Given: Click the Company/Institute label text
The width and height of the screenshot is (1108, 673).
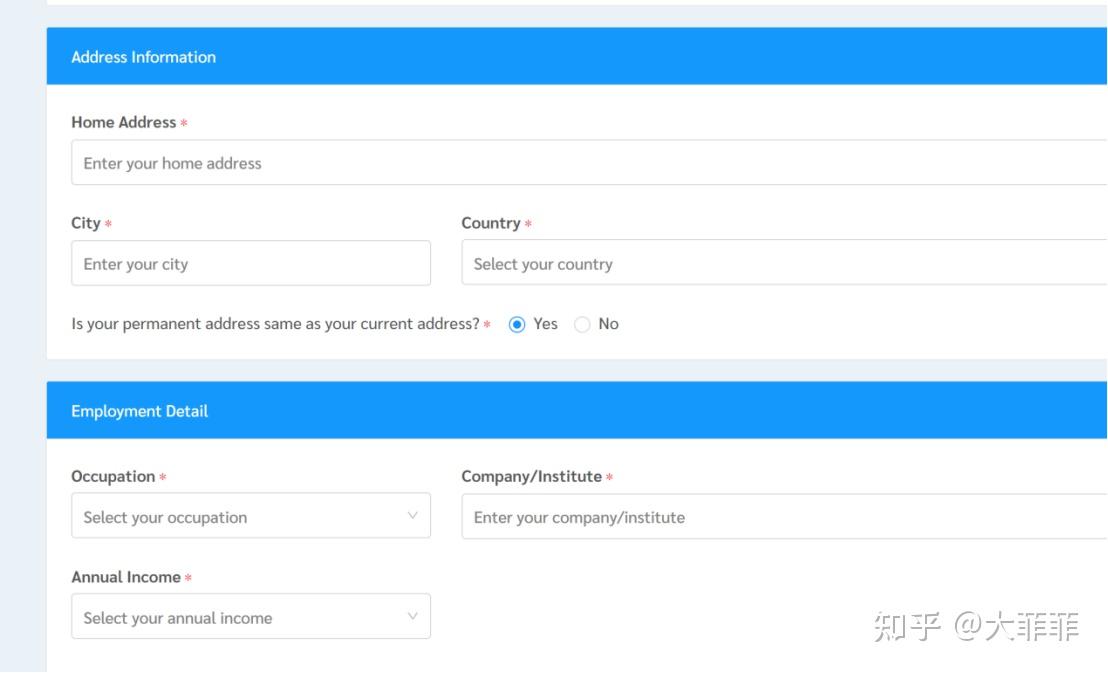Looking at the screenshot, I should [x=532, y=476].
